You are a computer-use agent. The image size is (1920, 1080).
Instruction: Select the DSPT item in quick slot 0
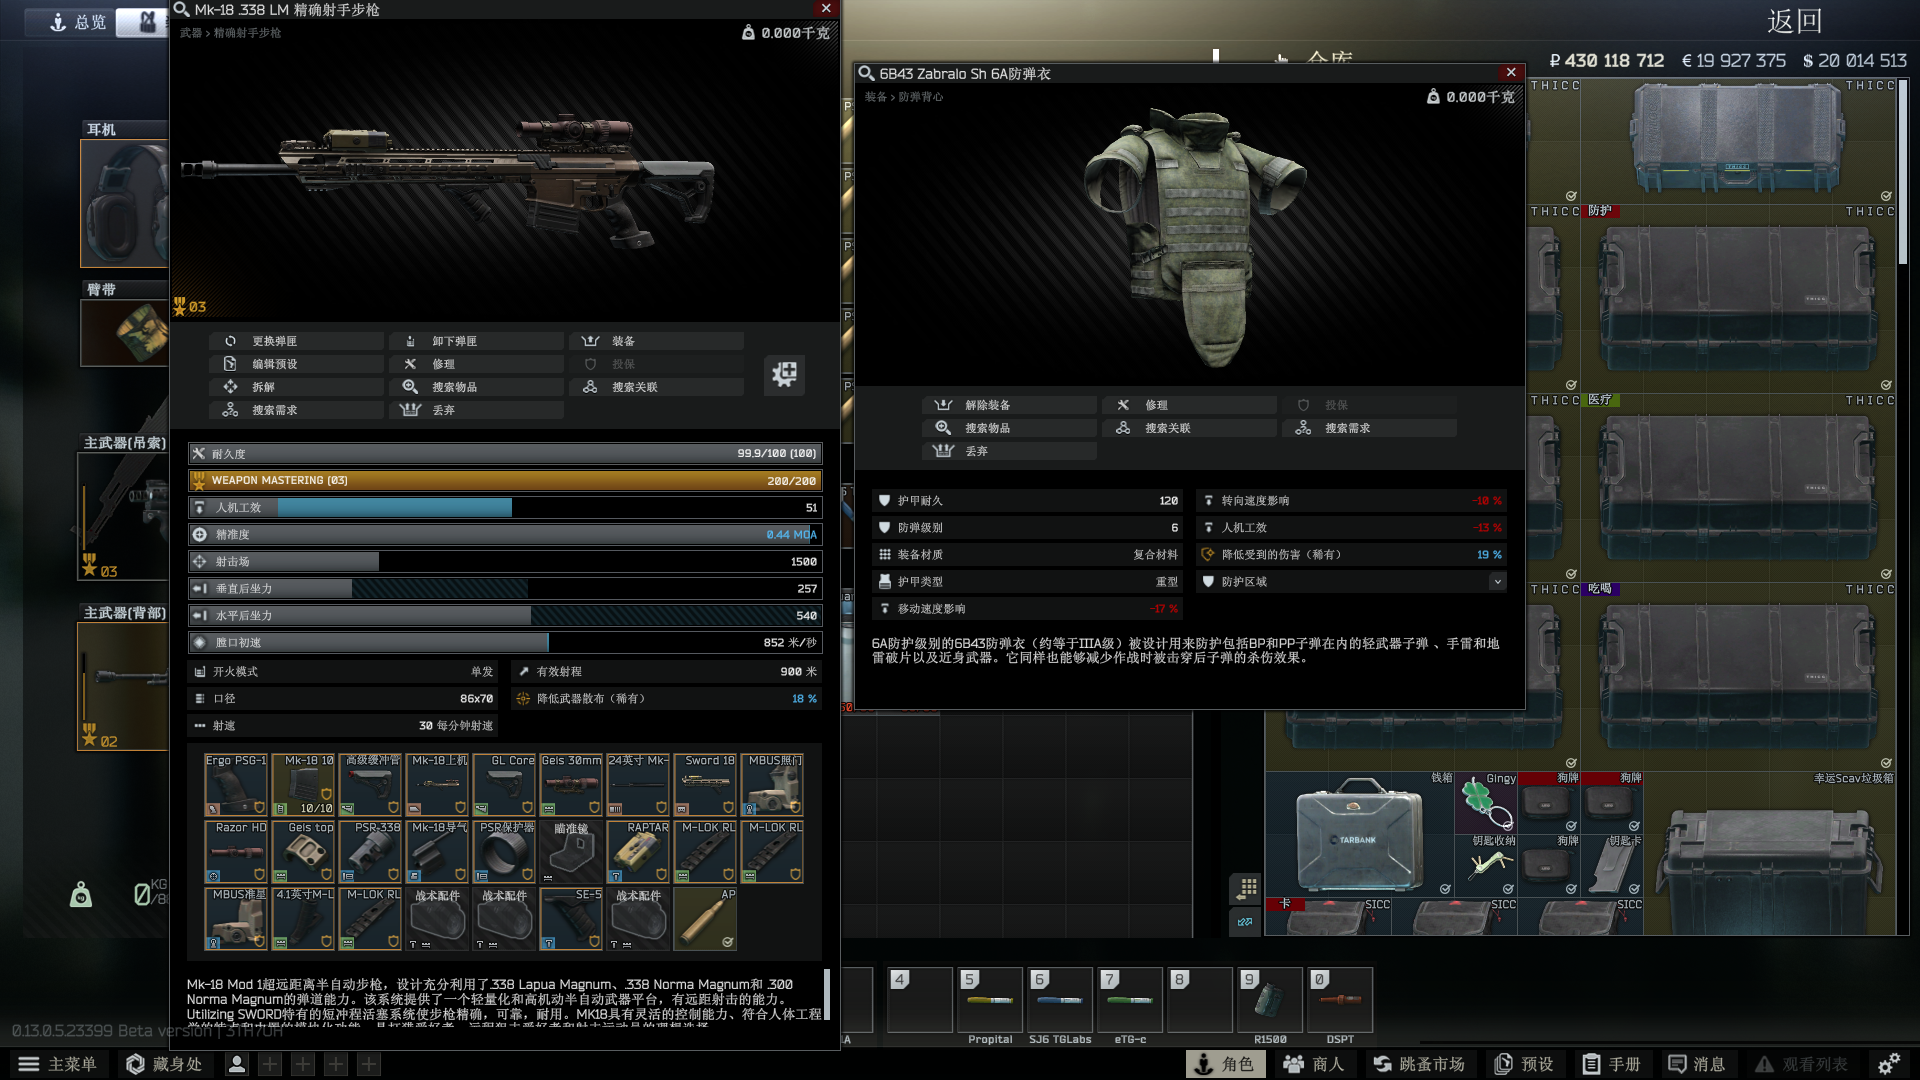tap(1339, 999)
